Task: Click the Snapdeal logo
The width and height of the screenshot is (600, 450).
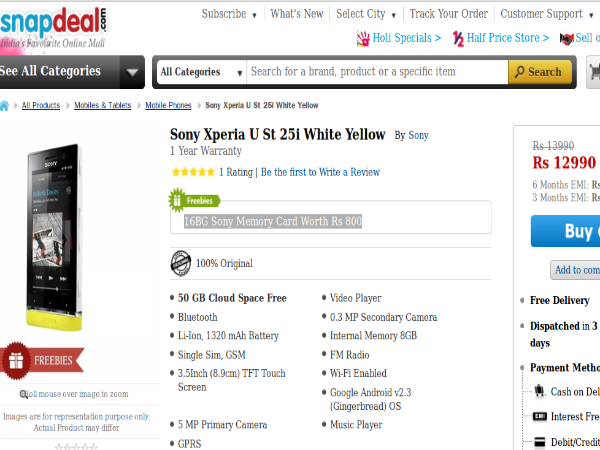Action: (53, 28)
